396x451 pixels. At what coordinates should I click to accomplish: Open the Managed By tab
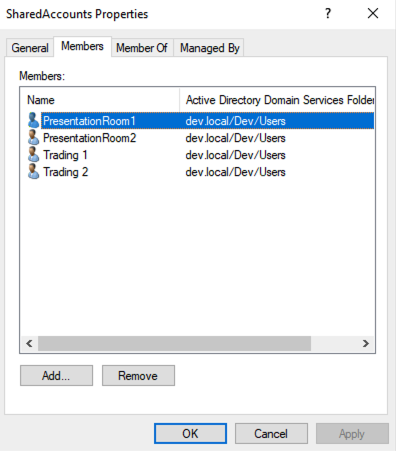[210, 48]
